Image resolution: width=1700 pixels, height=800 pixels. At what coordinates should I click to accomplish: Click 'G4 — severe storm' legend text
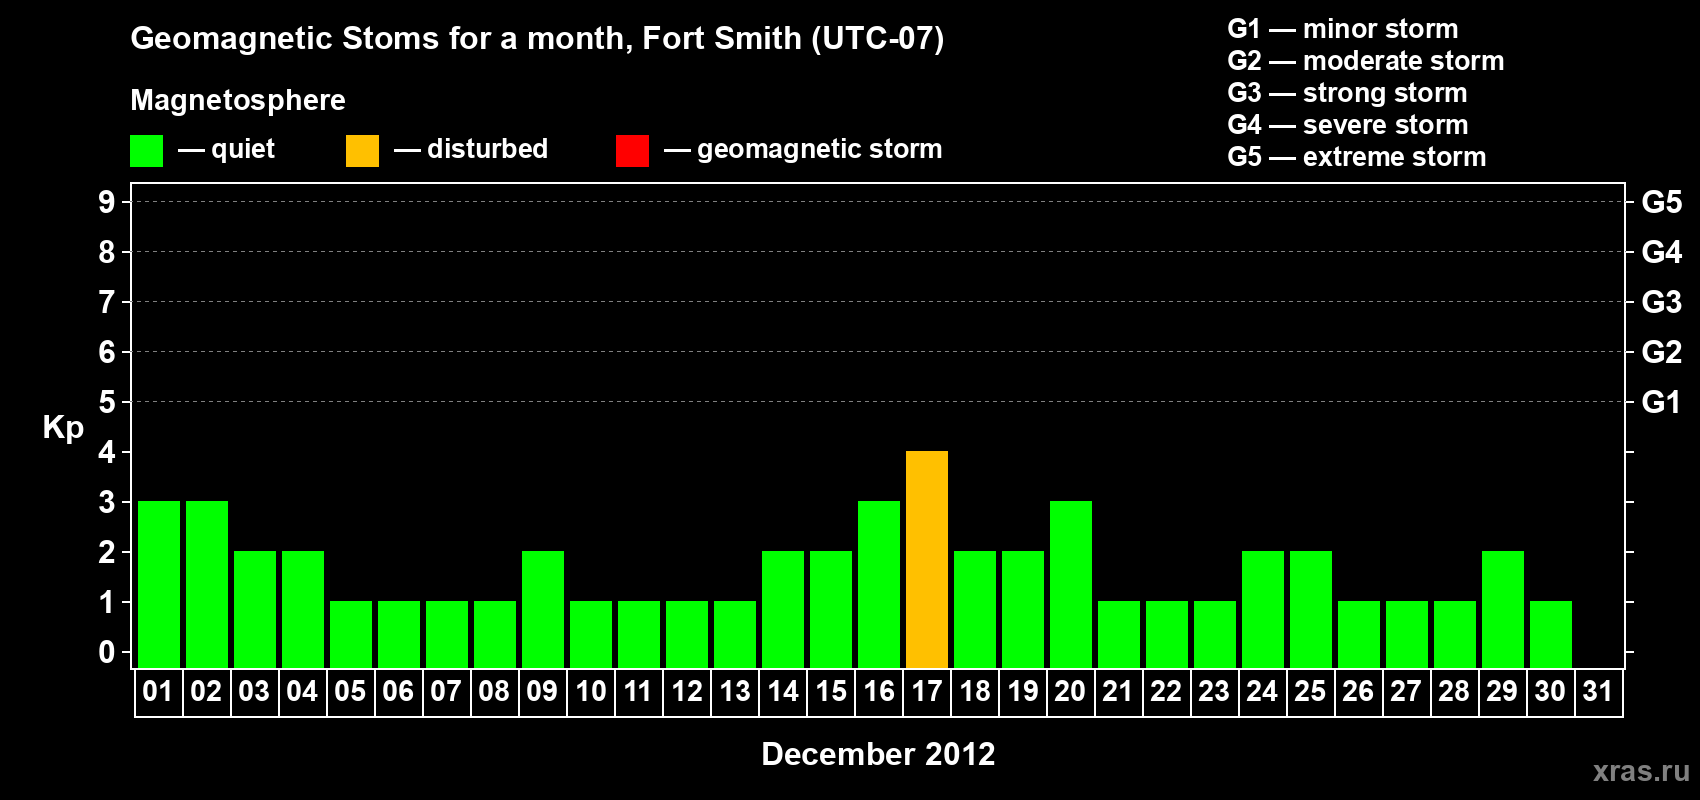tap(1348, 125)
